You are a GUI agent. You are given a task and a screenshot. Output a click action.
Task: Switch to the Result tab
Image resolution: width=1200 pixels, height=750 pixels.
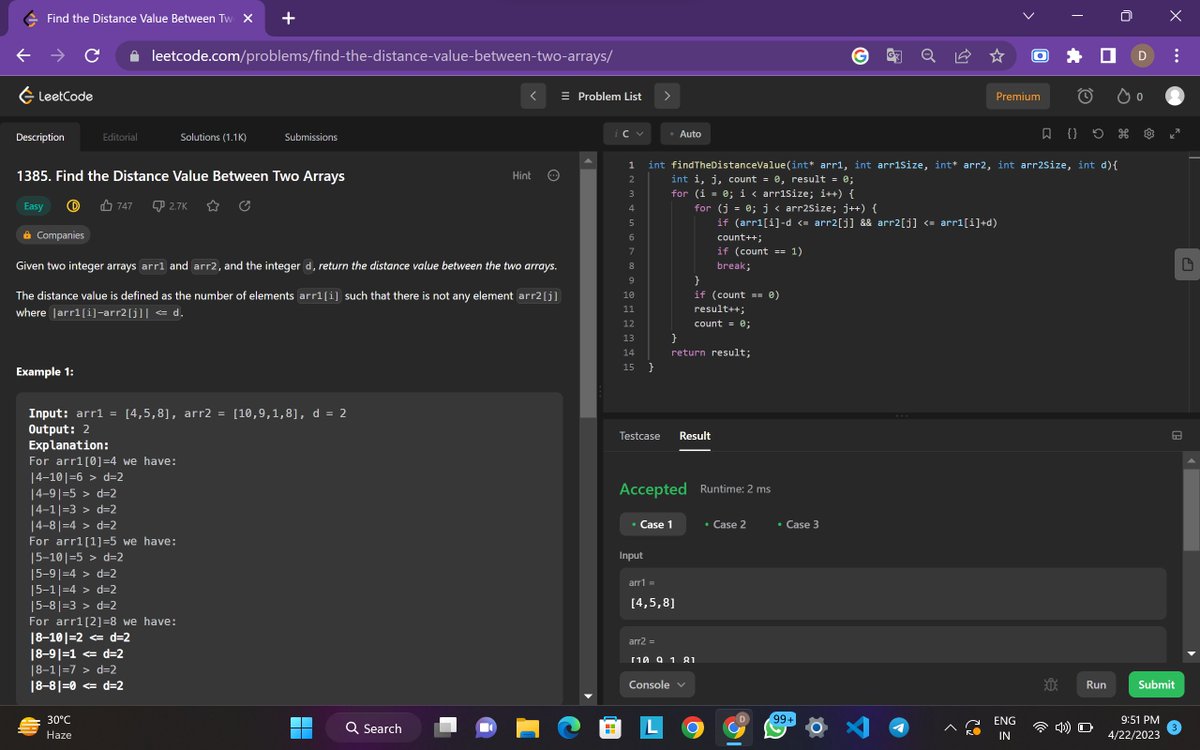(695, 436)
